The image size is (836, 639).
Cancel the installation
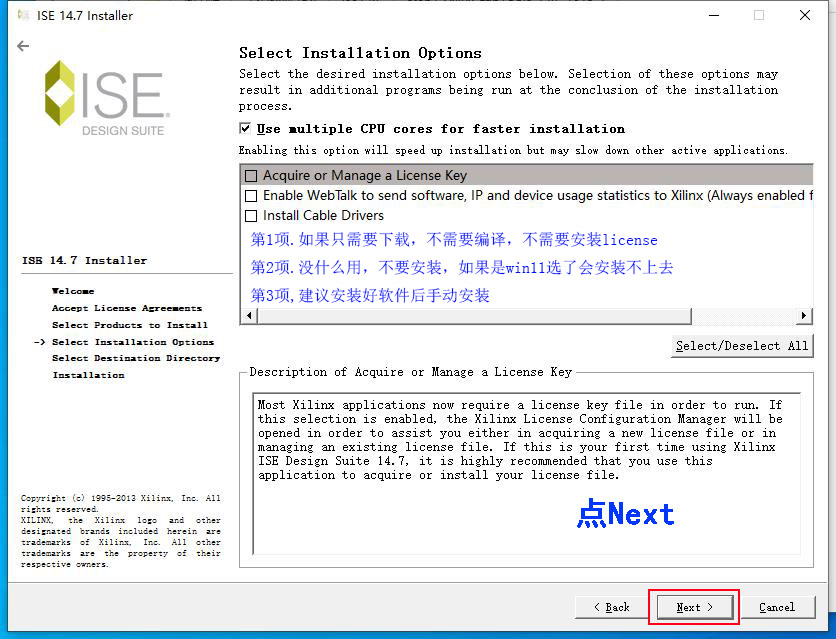[776, 607]
